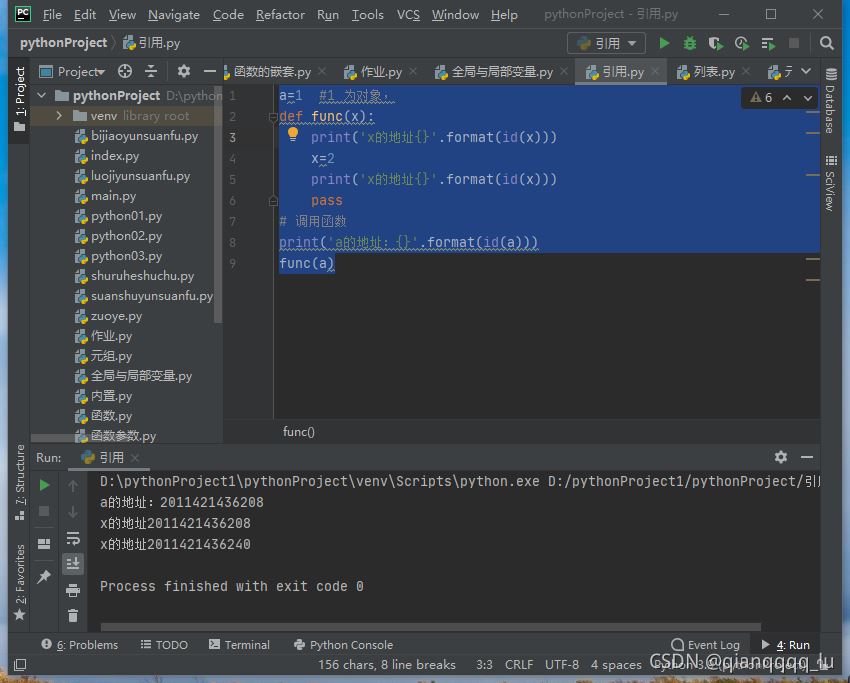Toggle soft-wrap in the Run console
Image resolution: width=850 pixels, height=683 pixels.
73,538
